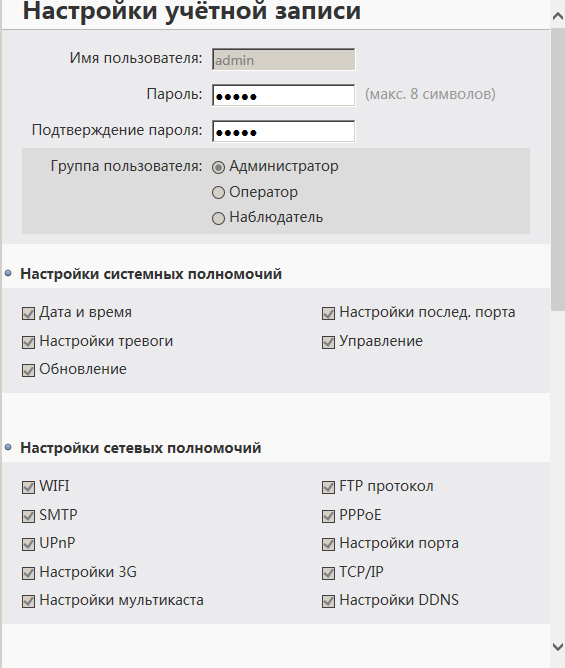Toggle the PPPoE checkbox

[328, 516]
